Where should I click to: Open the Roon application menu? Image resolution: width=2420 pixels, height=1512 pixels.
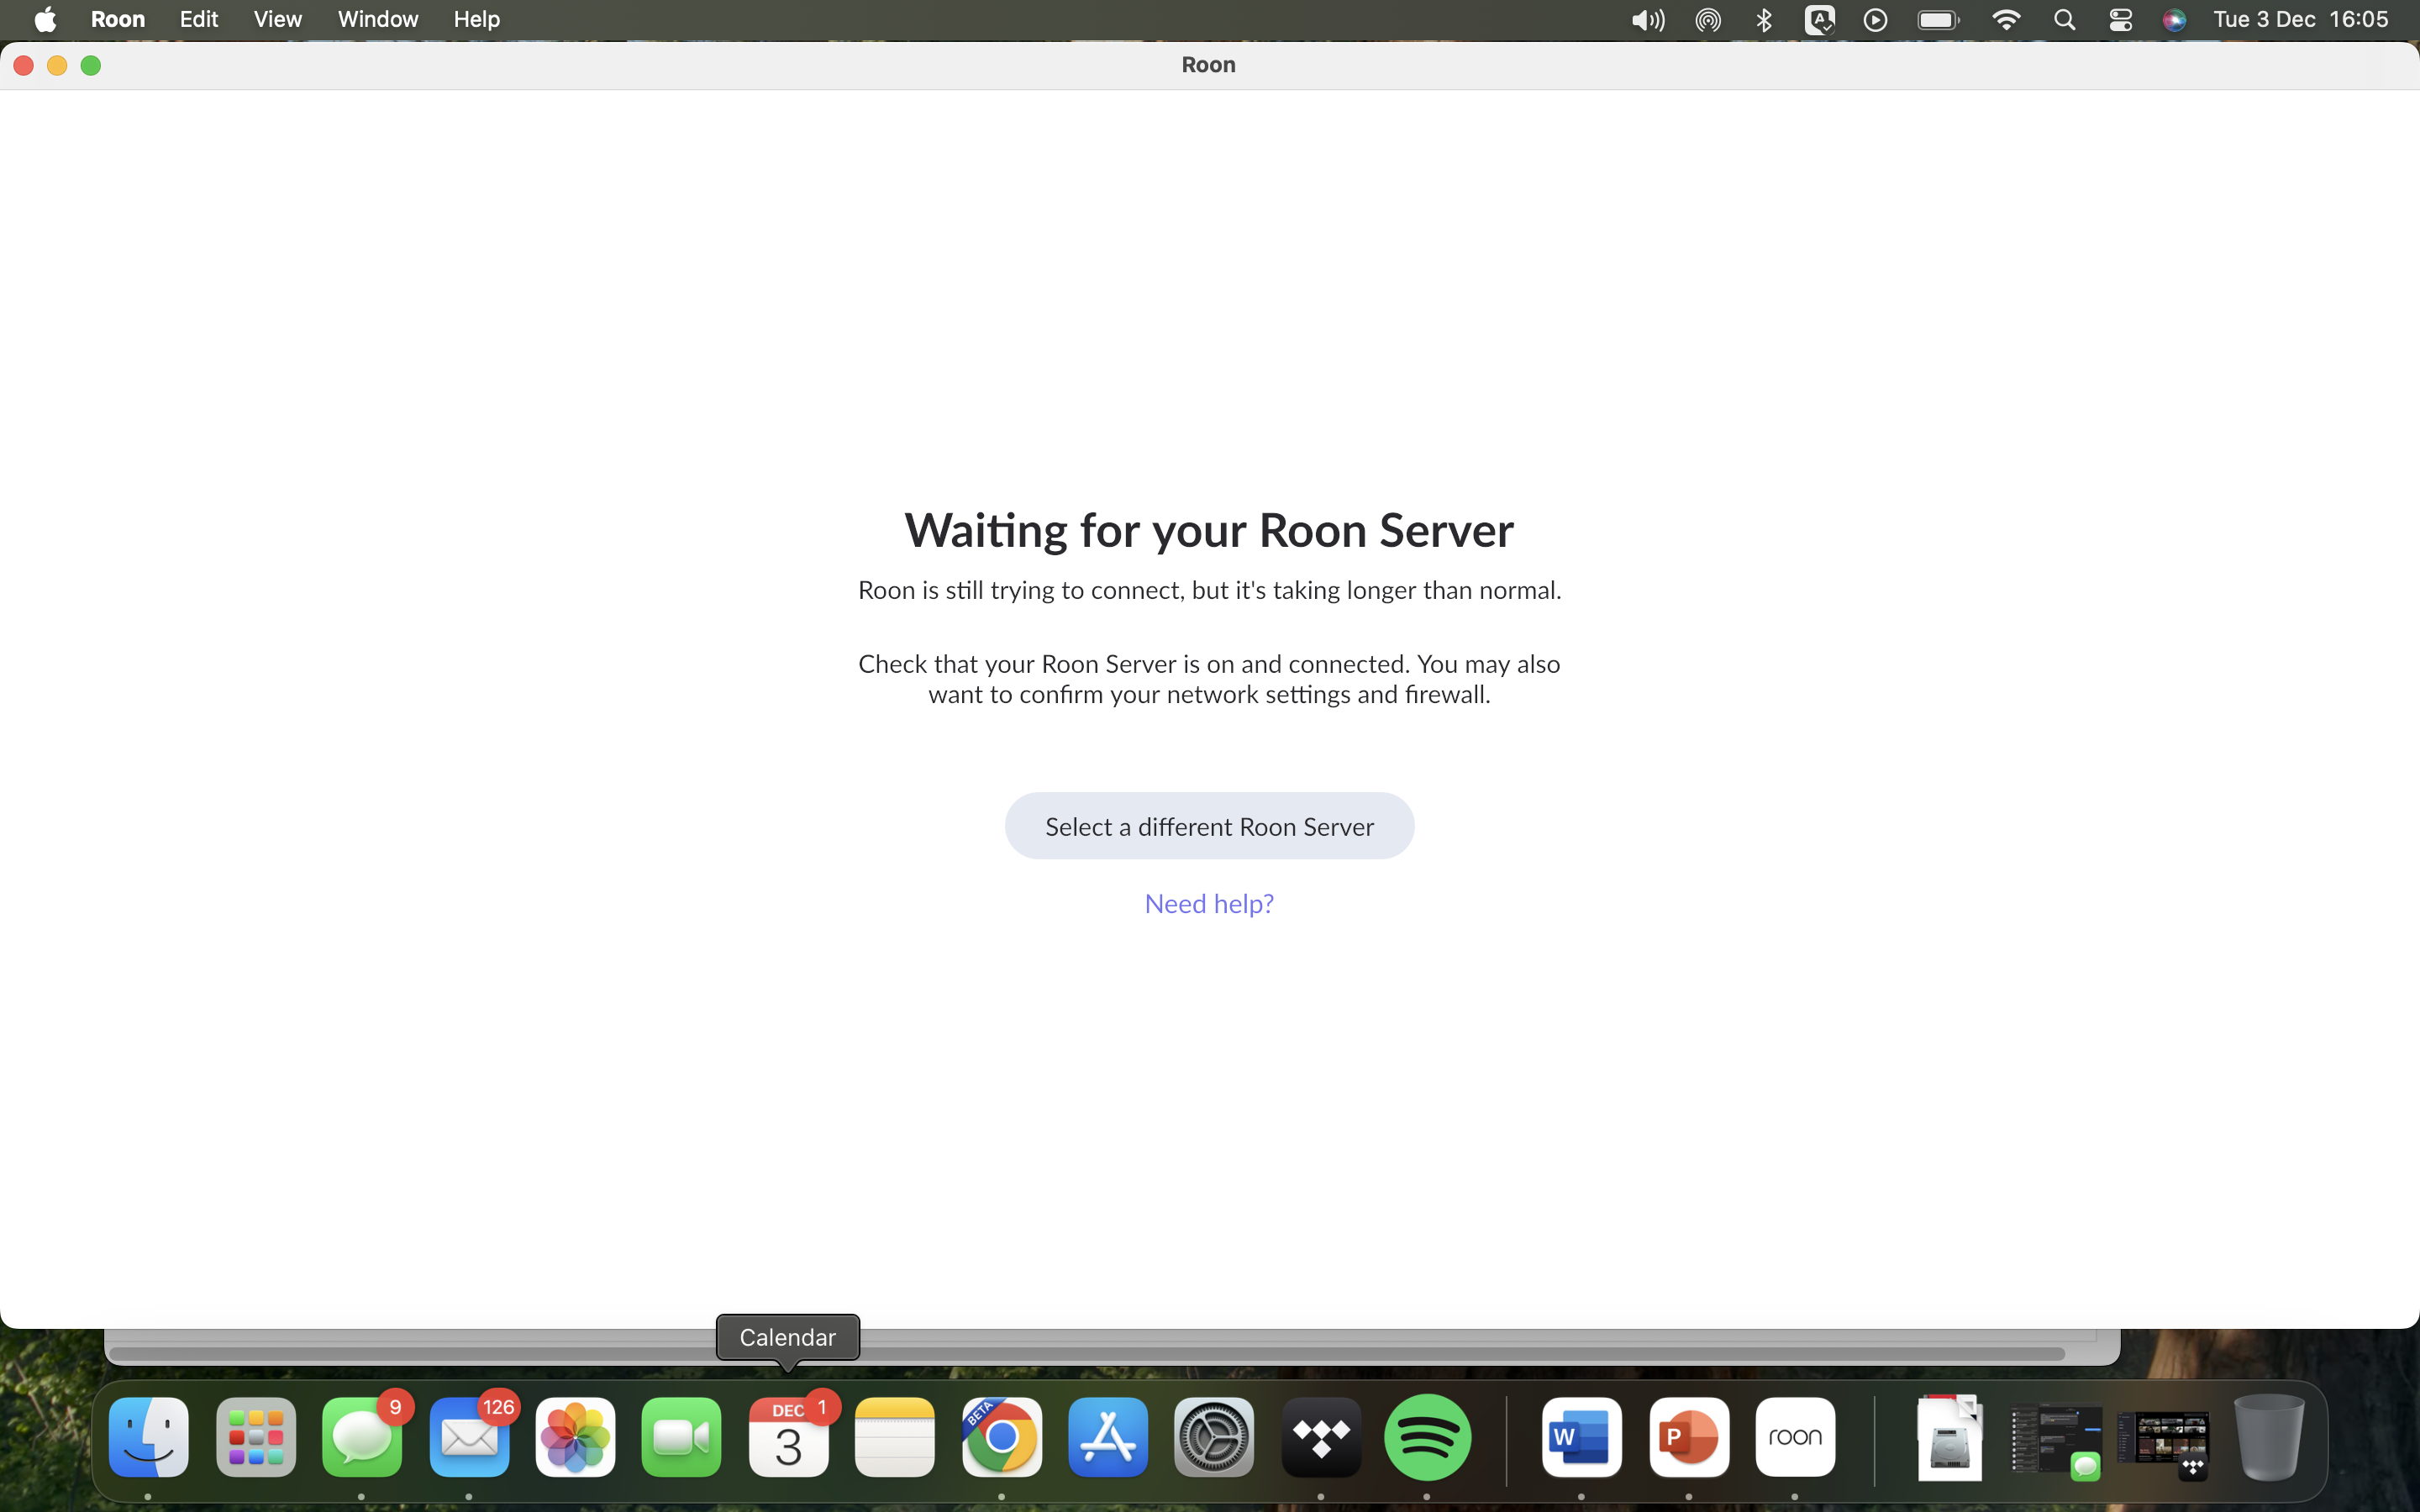118,19
